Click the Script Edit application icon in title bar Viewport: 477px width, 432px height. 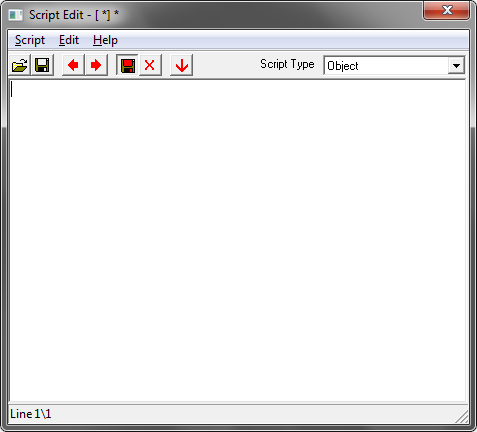[x=16, y=15]
